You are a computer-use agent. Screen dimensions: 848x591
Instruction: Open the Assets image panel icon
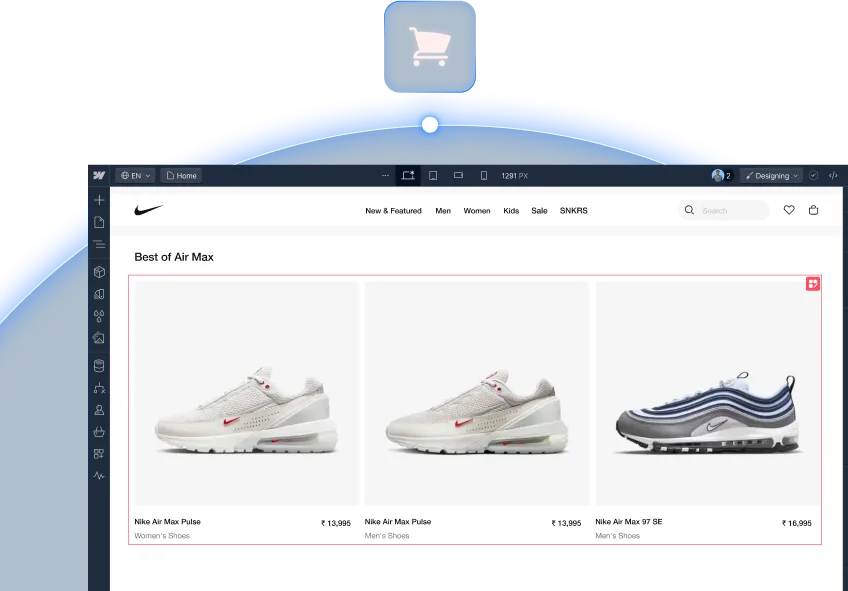click(99, 338)
